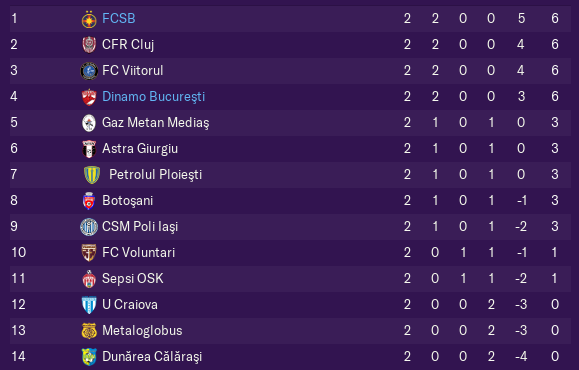
Task: Click the Sepsi OSK club badge
Action: point(89,279)
